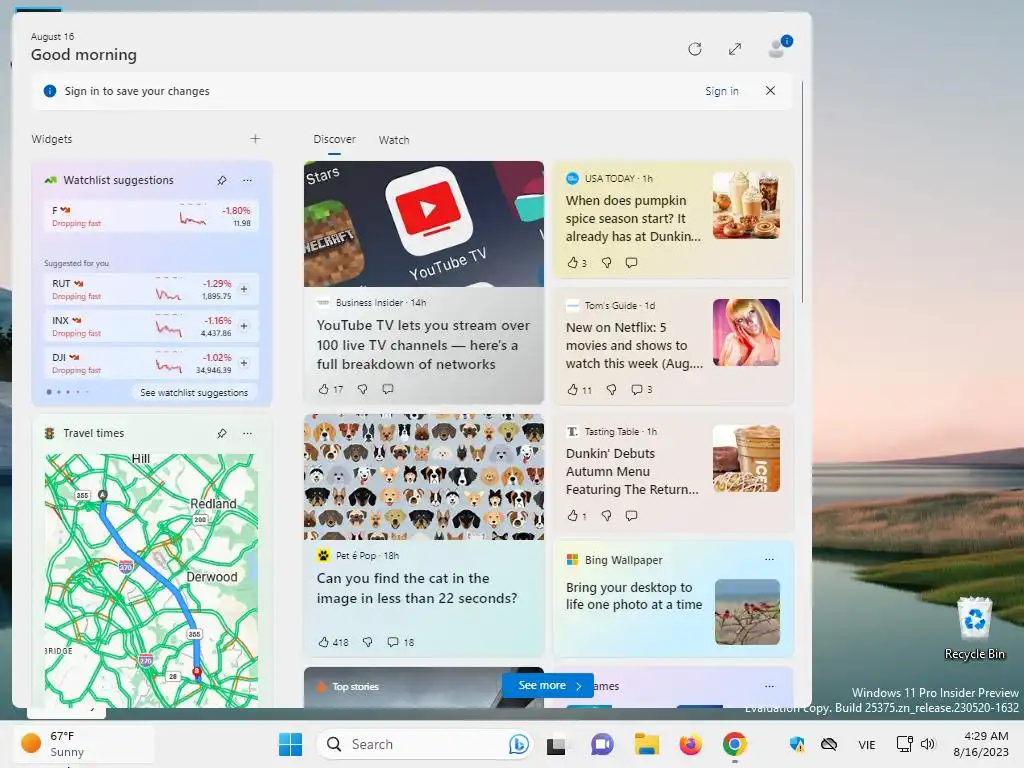The image size is (1024, 768).
Task: Like the New on Netflix article
Action: tap(573, 389)
